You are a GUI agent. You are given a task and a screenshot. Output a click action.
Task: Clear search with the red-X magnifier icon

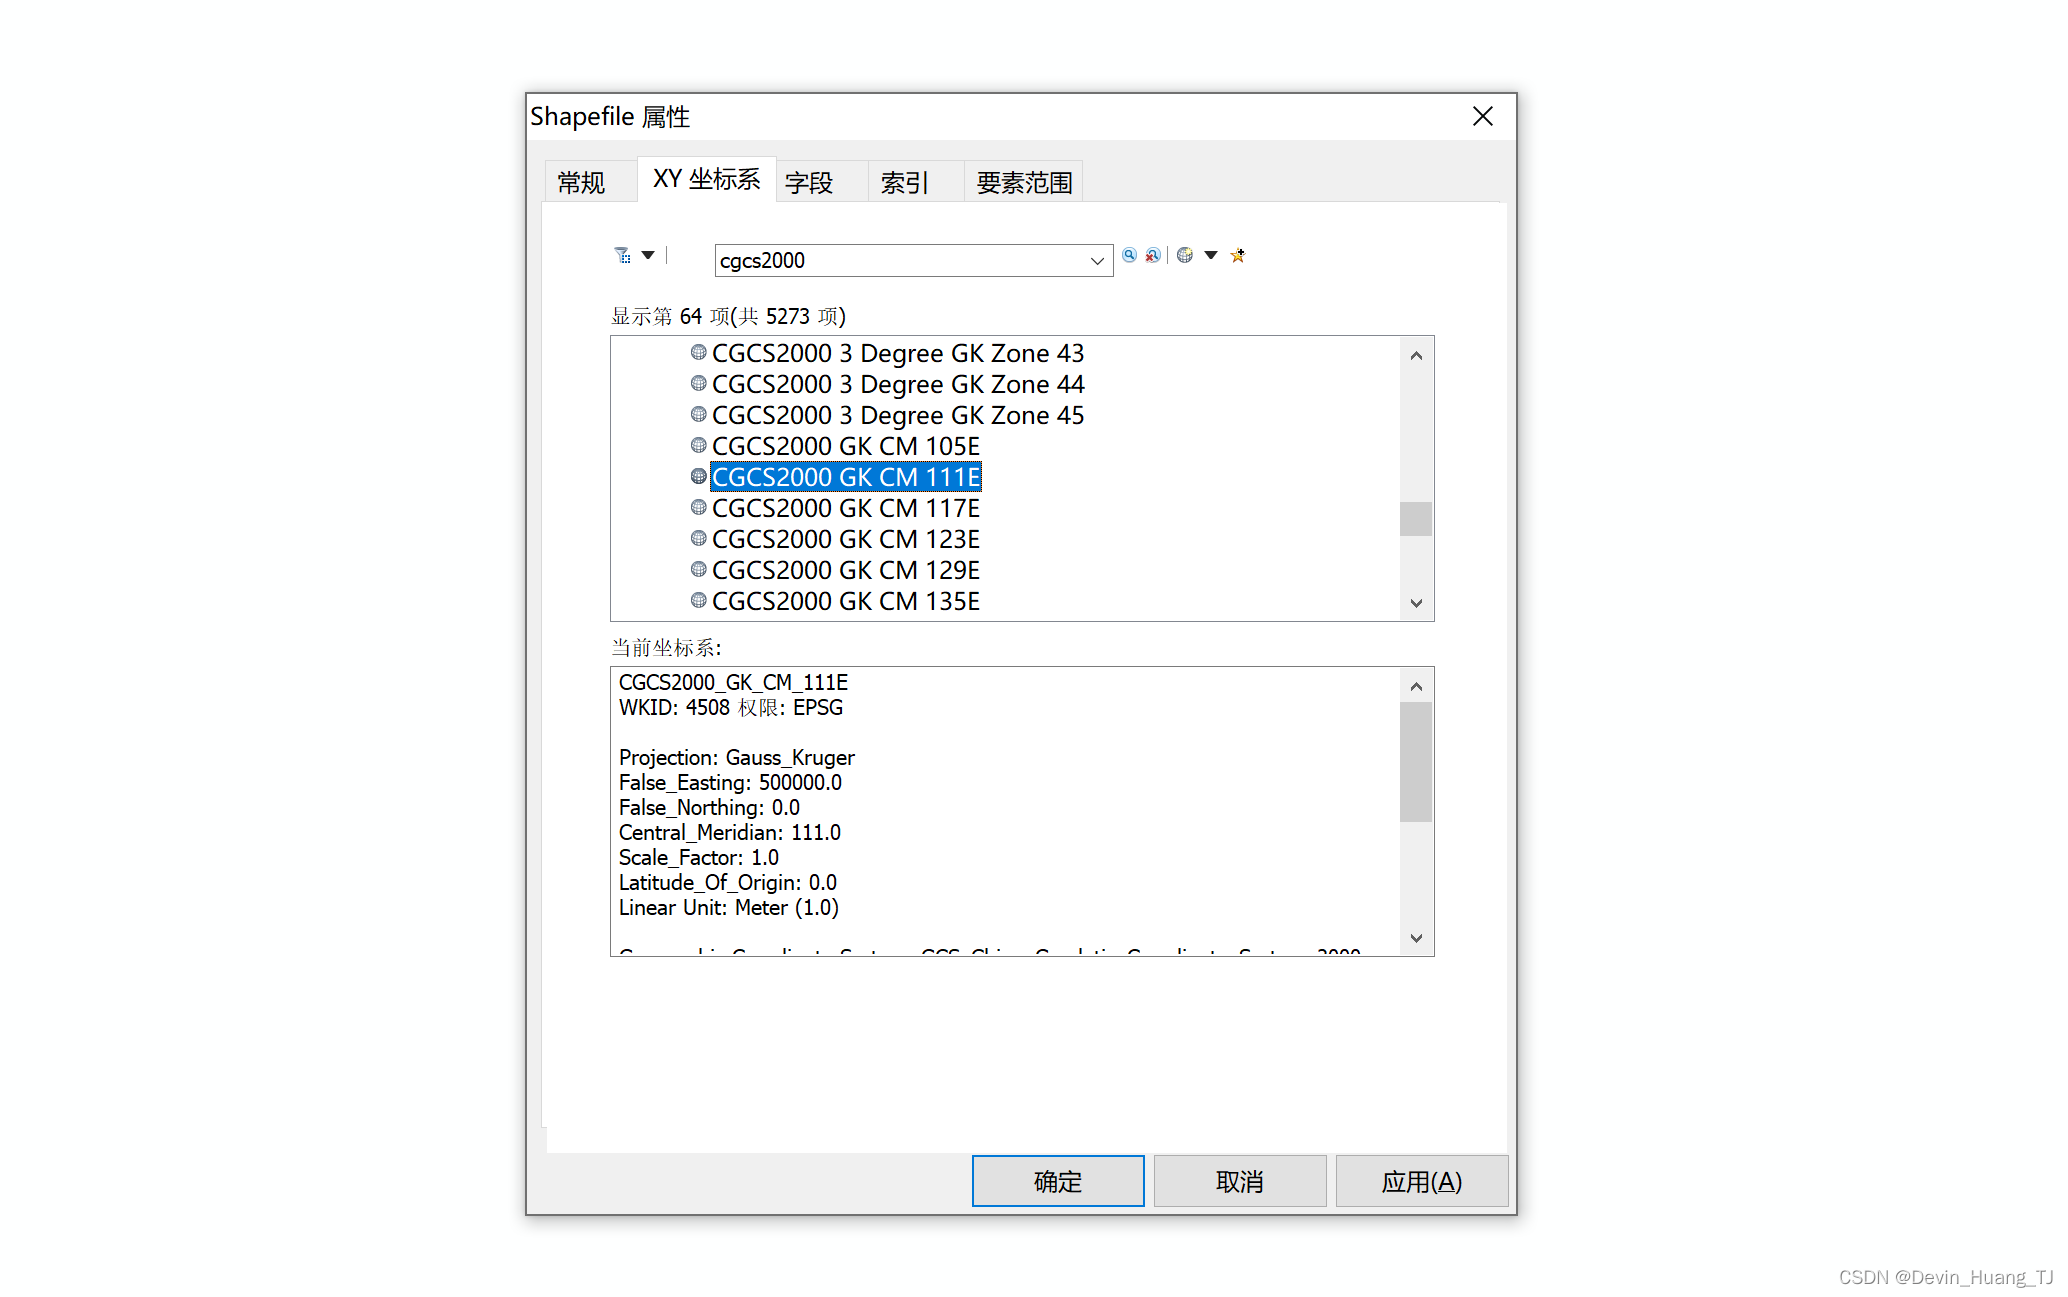point(1153,256)
